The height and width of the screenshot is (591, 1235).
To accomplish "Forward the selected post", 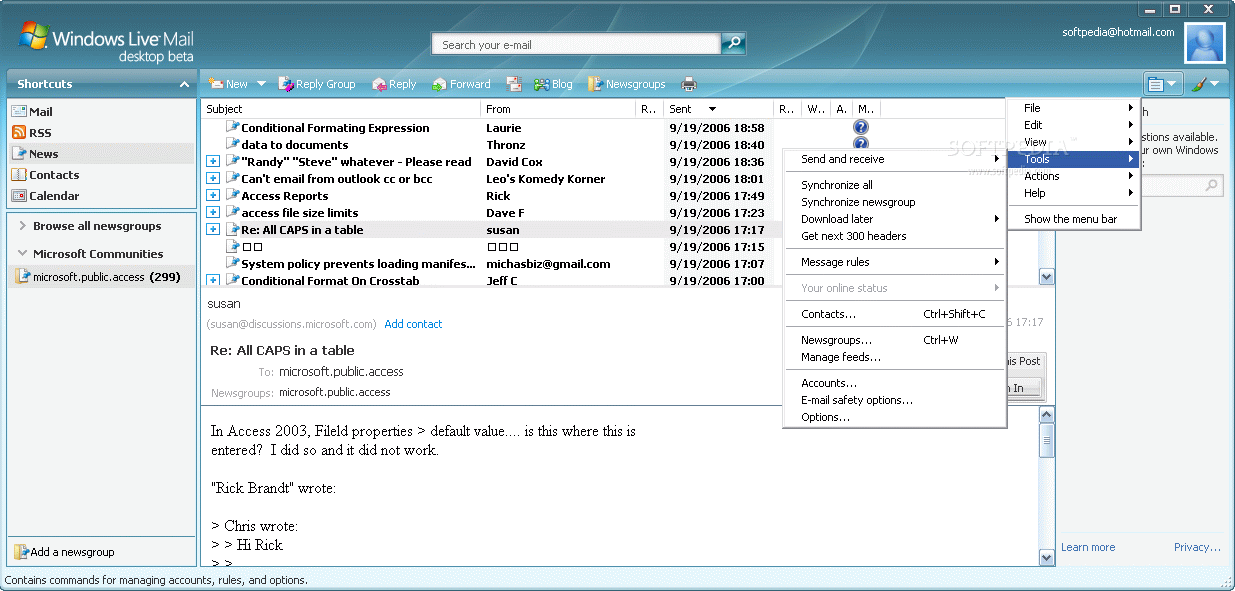I will (461, 84).
